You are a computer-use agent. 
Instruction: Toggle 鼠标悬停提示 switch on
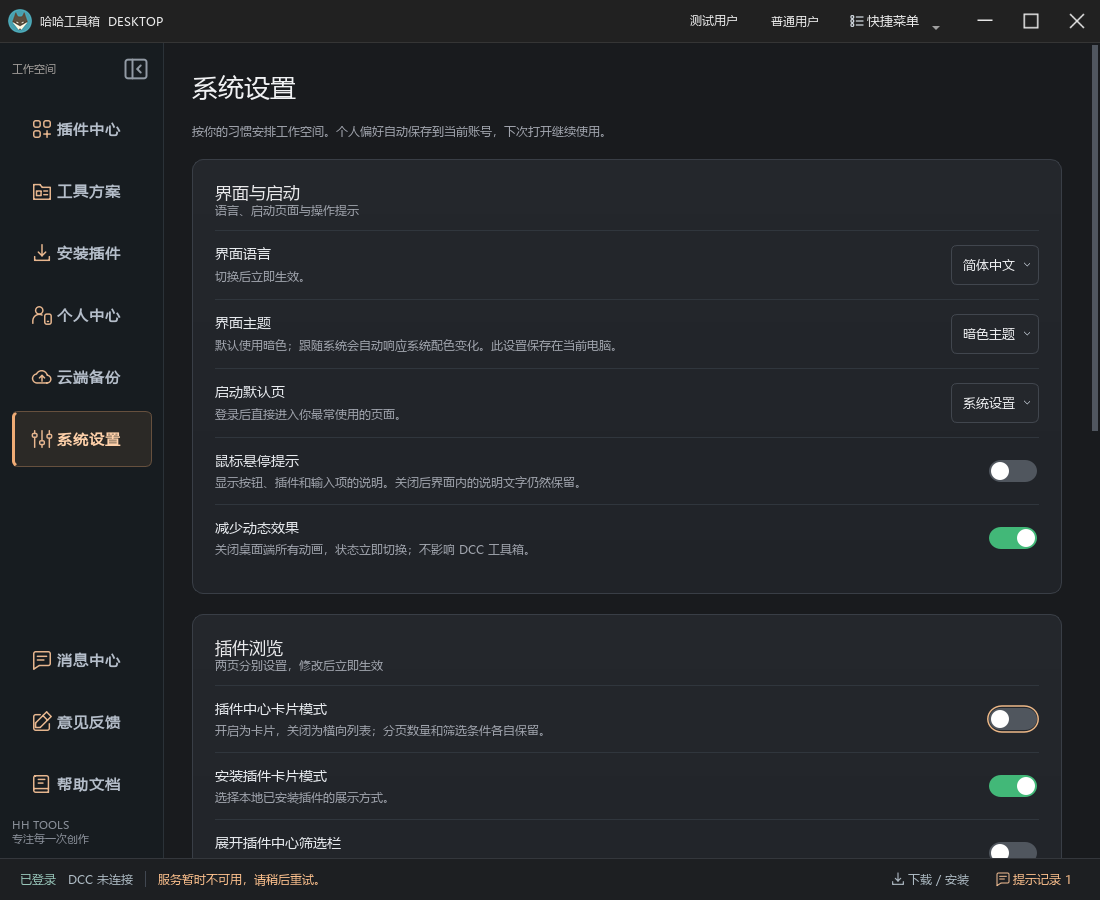point(1012,471)
